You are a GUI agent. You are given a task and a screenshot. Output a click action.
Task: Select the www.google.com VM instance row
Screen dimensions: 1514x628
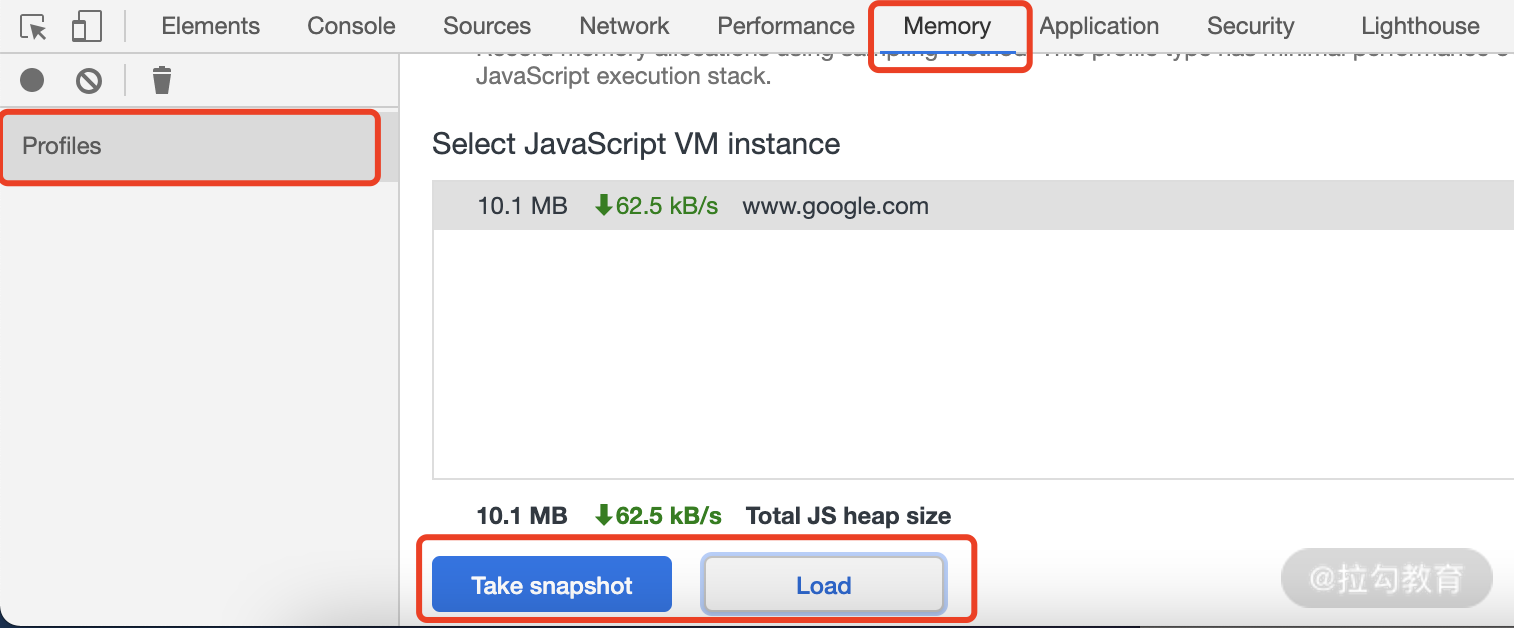835,206
